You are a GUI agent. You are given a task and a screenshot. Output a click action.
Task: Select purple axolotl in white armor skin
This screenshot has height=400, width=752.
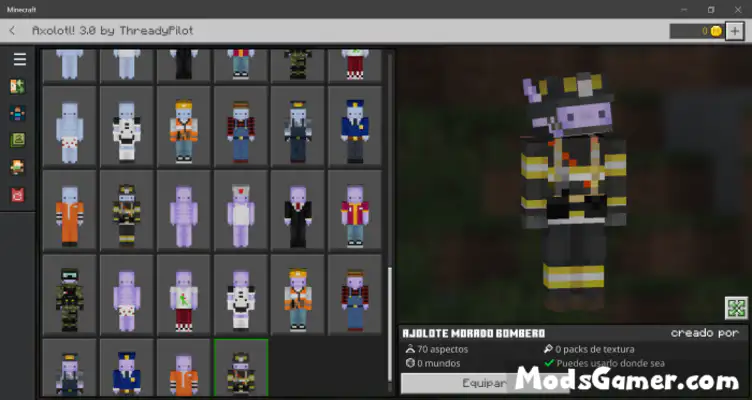[x=241, y=295]
